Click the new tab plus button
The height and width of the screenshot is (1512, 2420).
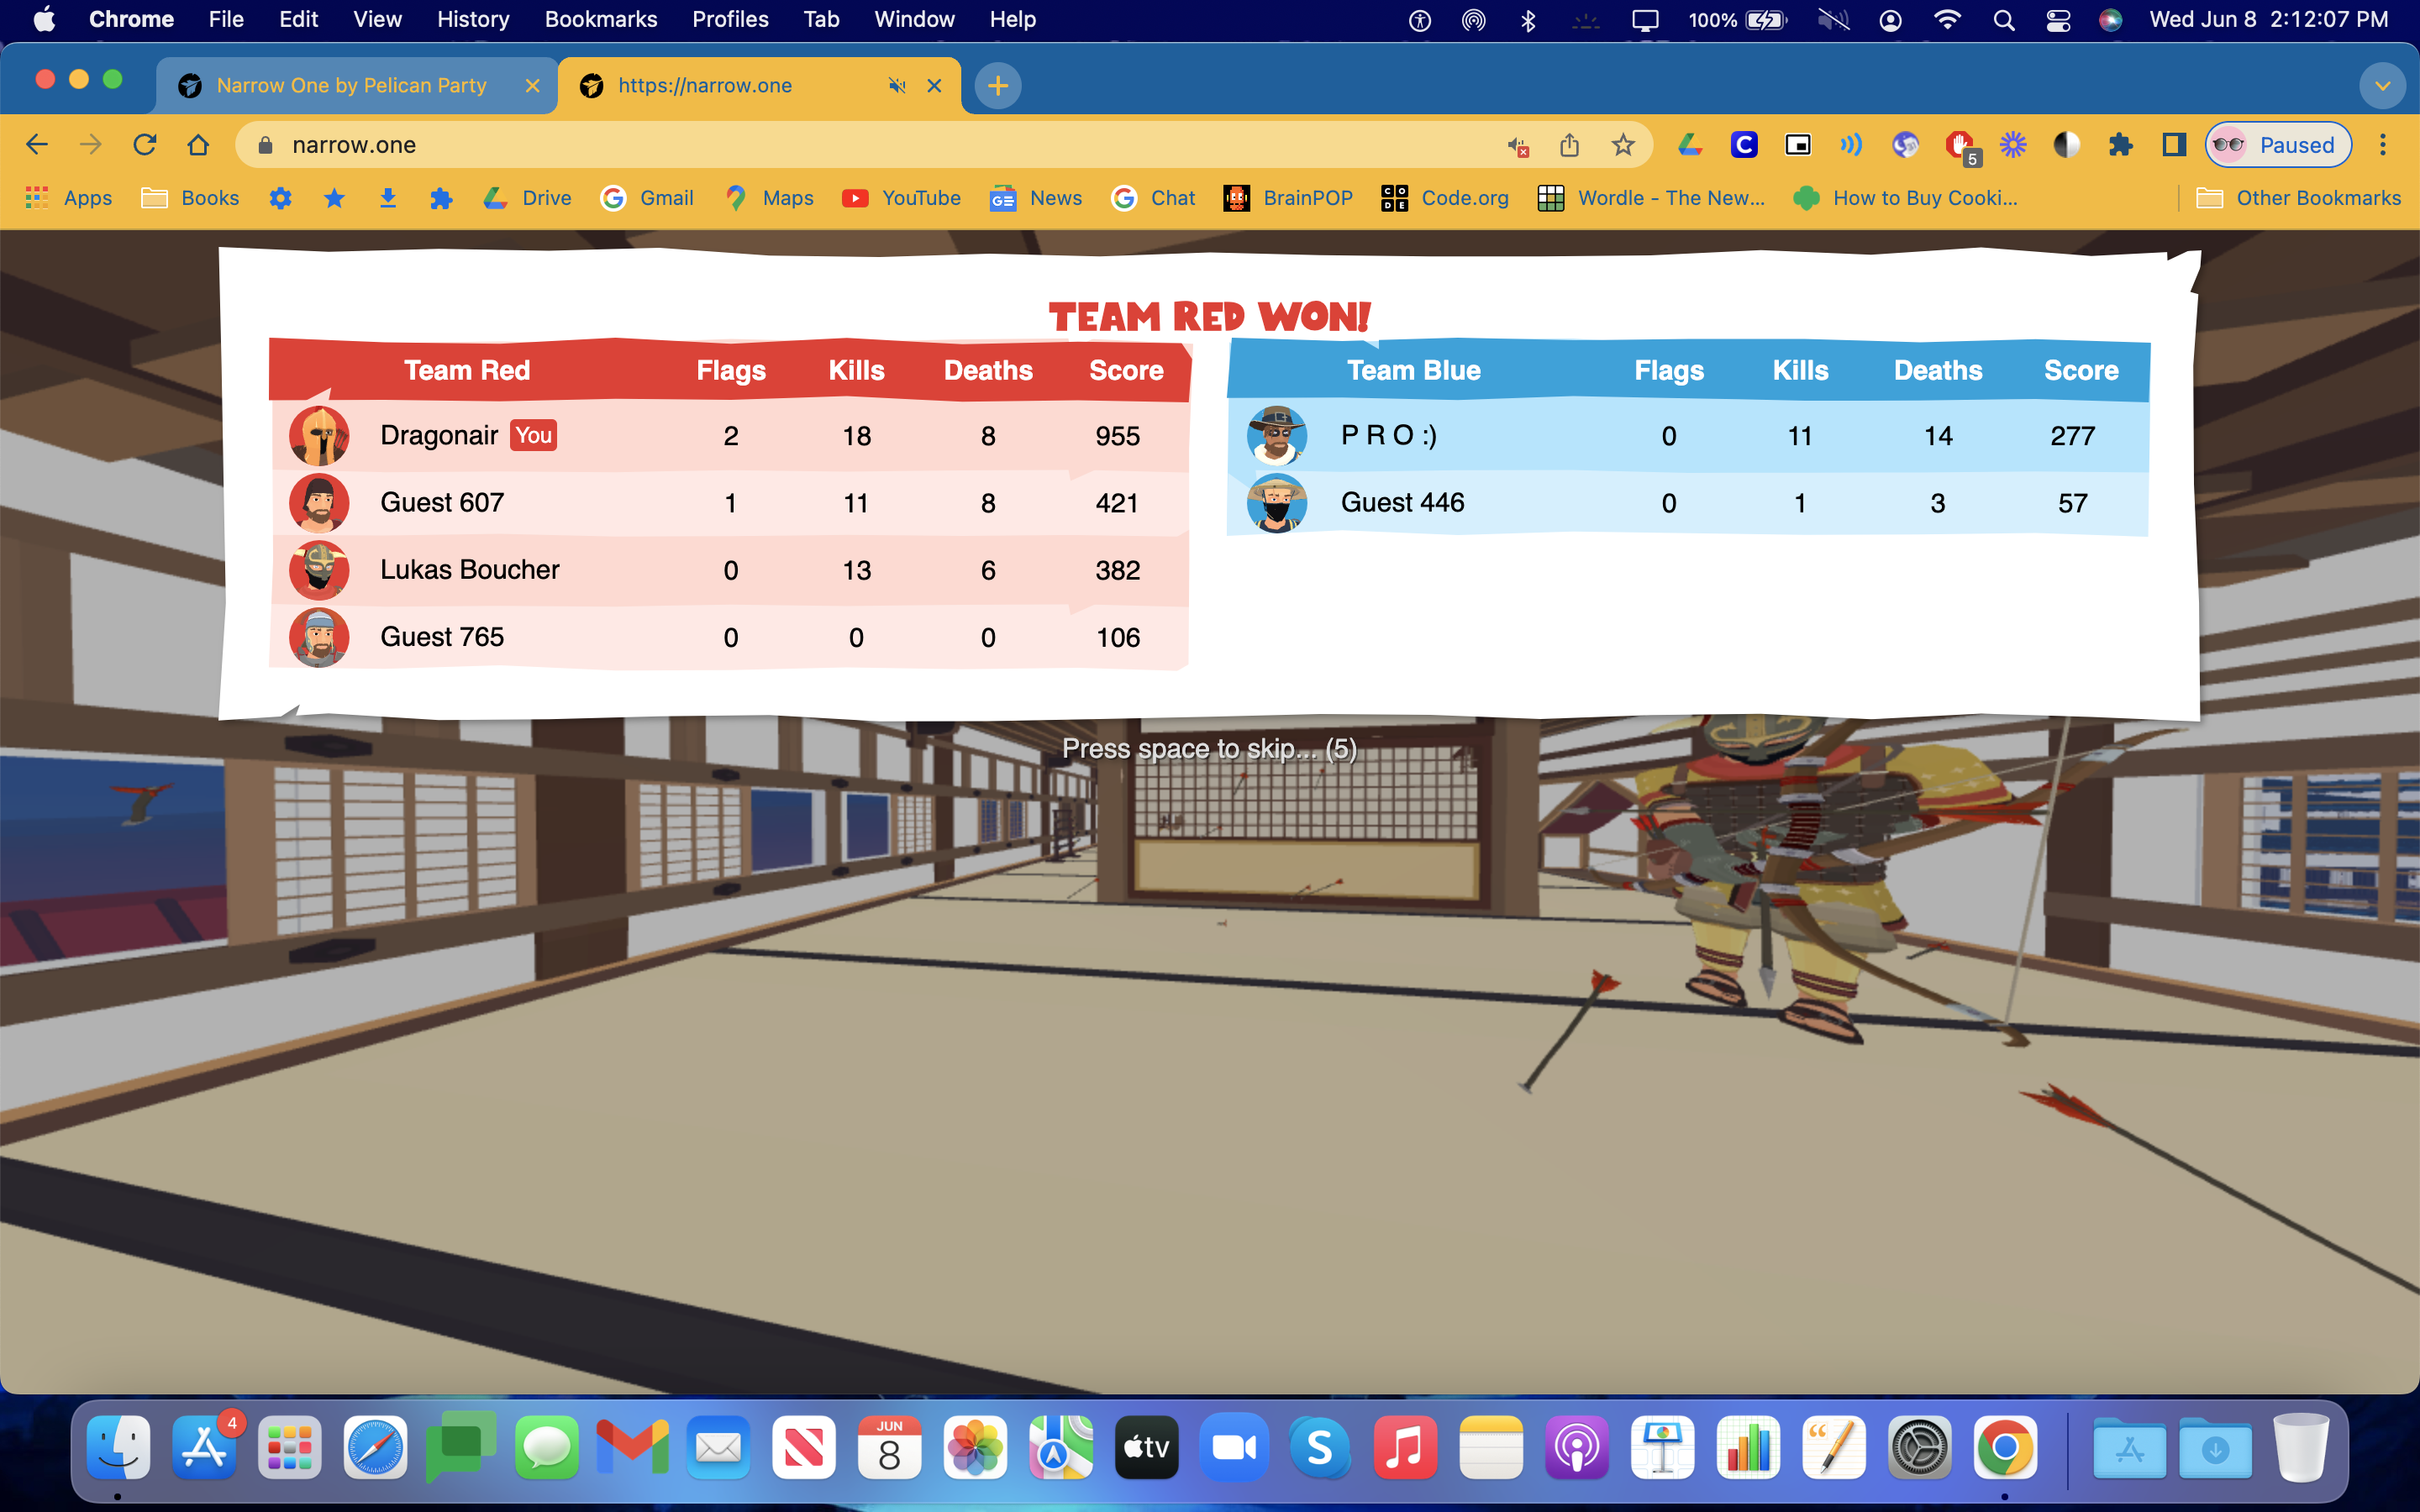(997, 84)
